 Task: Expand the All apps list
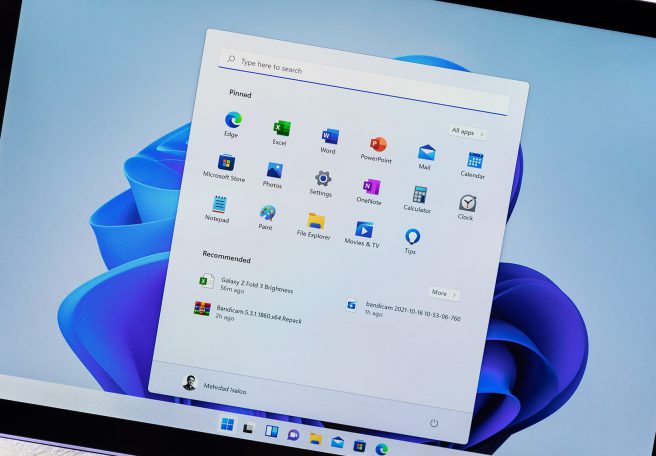point(468,133)
